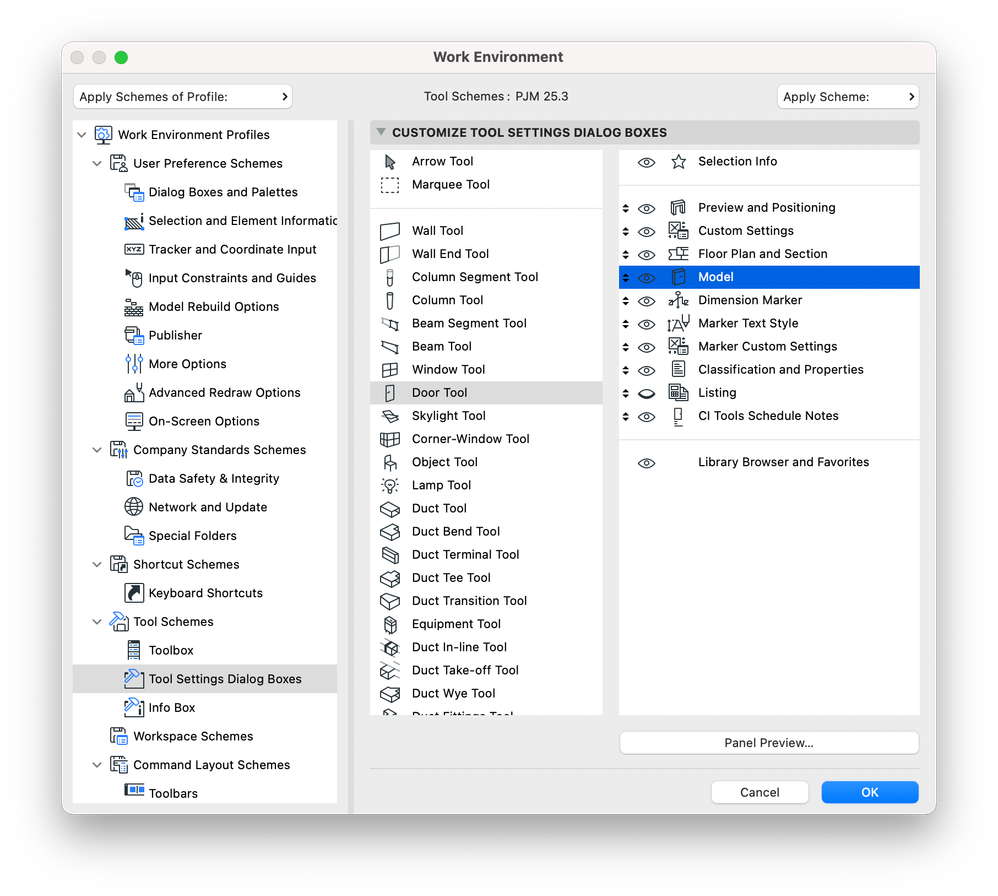Toggle eye for Marker Text Style
This screenshot has width=998, height=896.
point(646,324)
